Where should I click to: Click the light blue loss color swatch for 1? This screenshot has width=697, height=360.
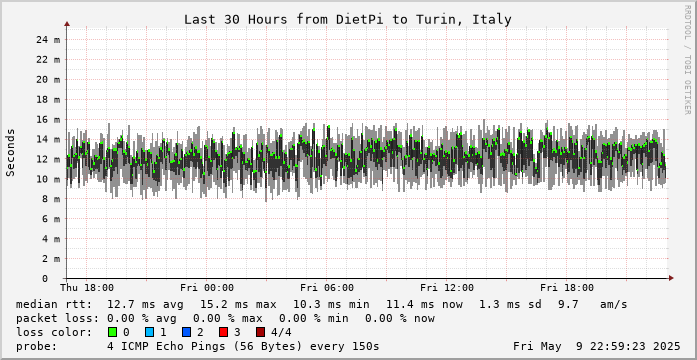point(149,332)
